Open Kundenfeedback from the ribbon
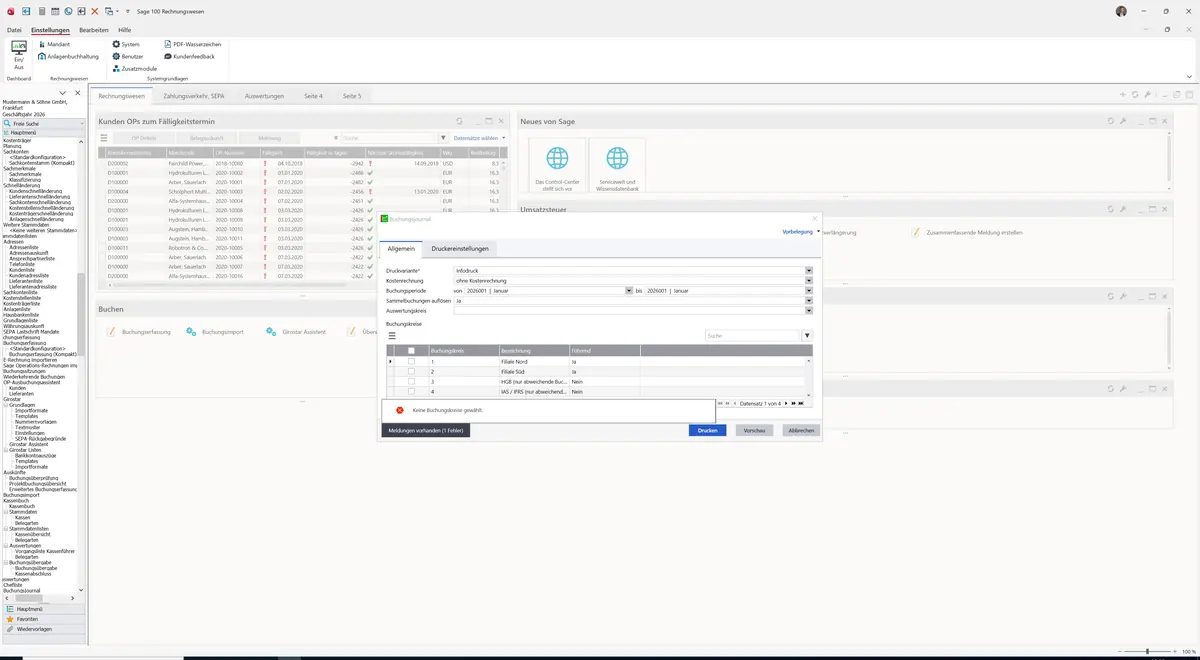 click(x=189, y=57)
